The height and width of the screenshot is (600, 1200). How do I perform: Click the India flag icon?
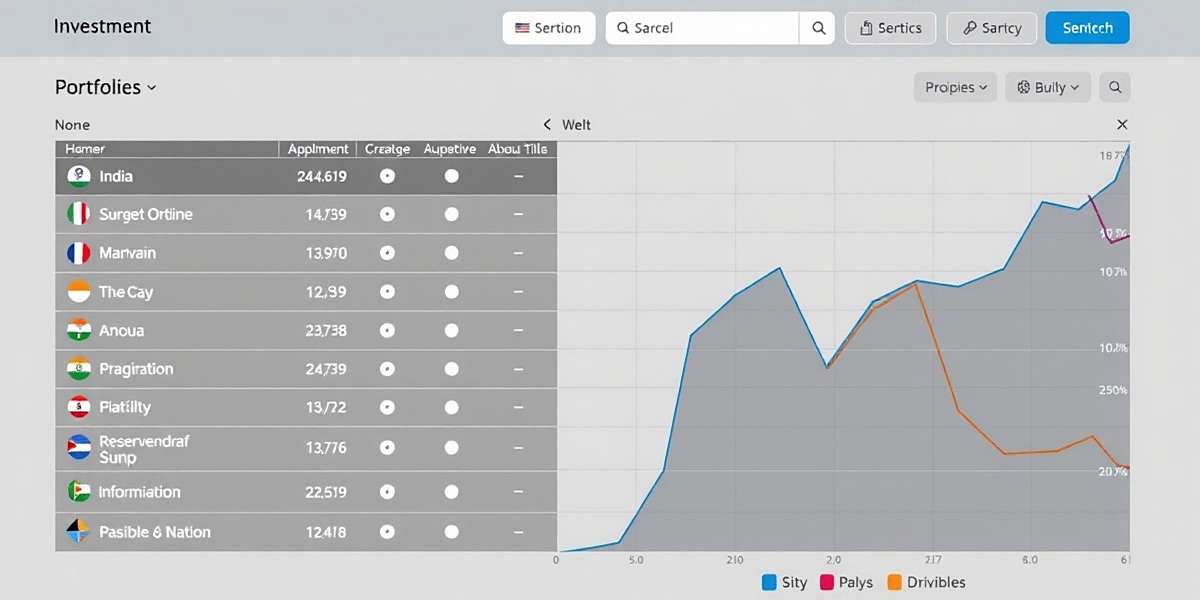(79, 176)
